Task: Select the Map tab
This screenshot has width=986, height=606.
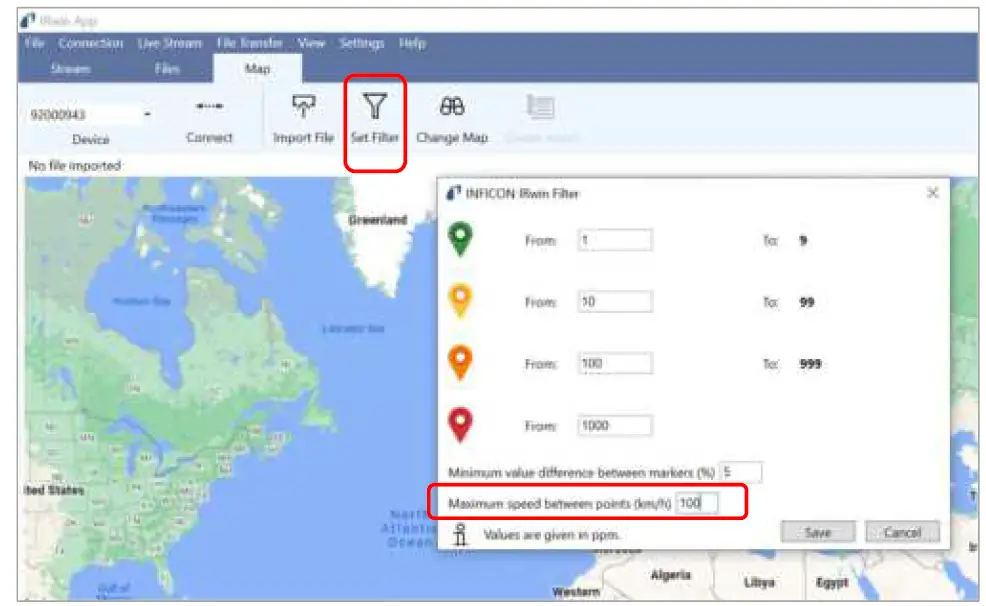Action: point(258,69)
